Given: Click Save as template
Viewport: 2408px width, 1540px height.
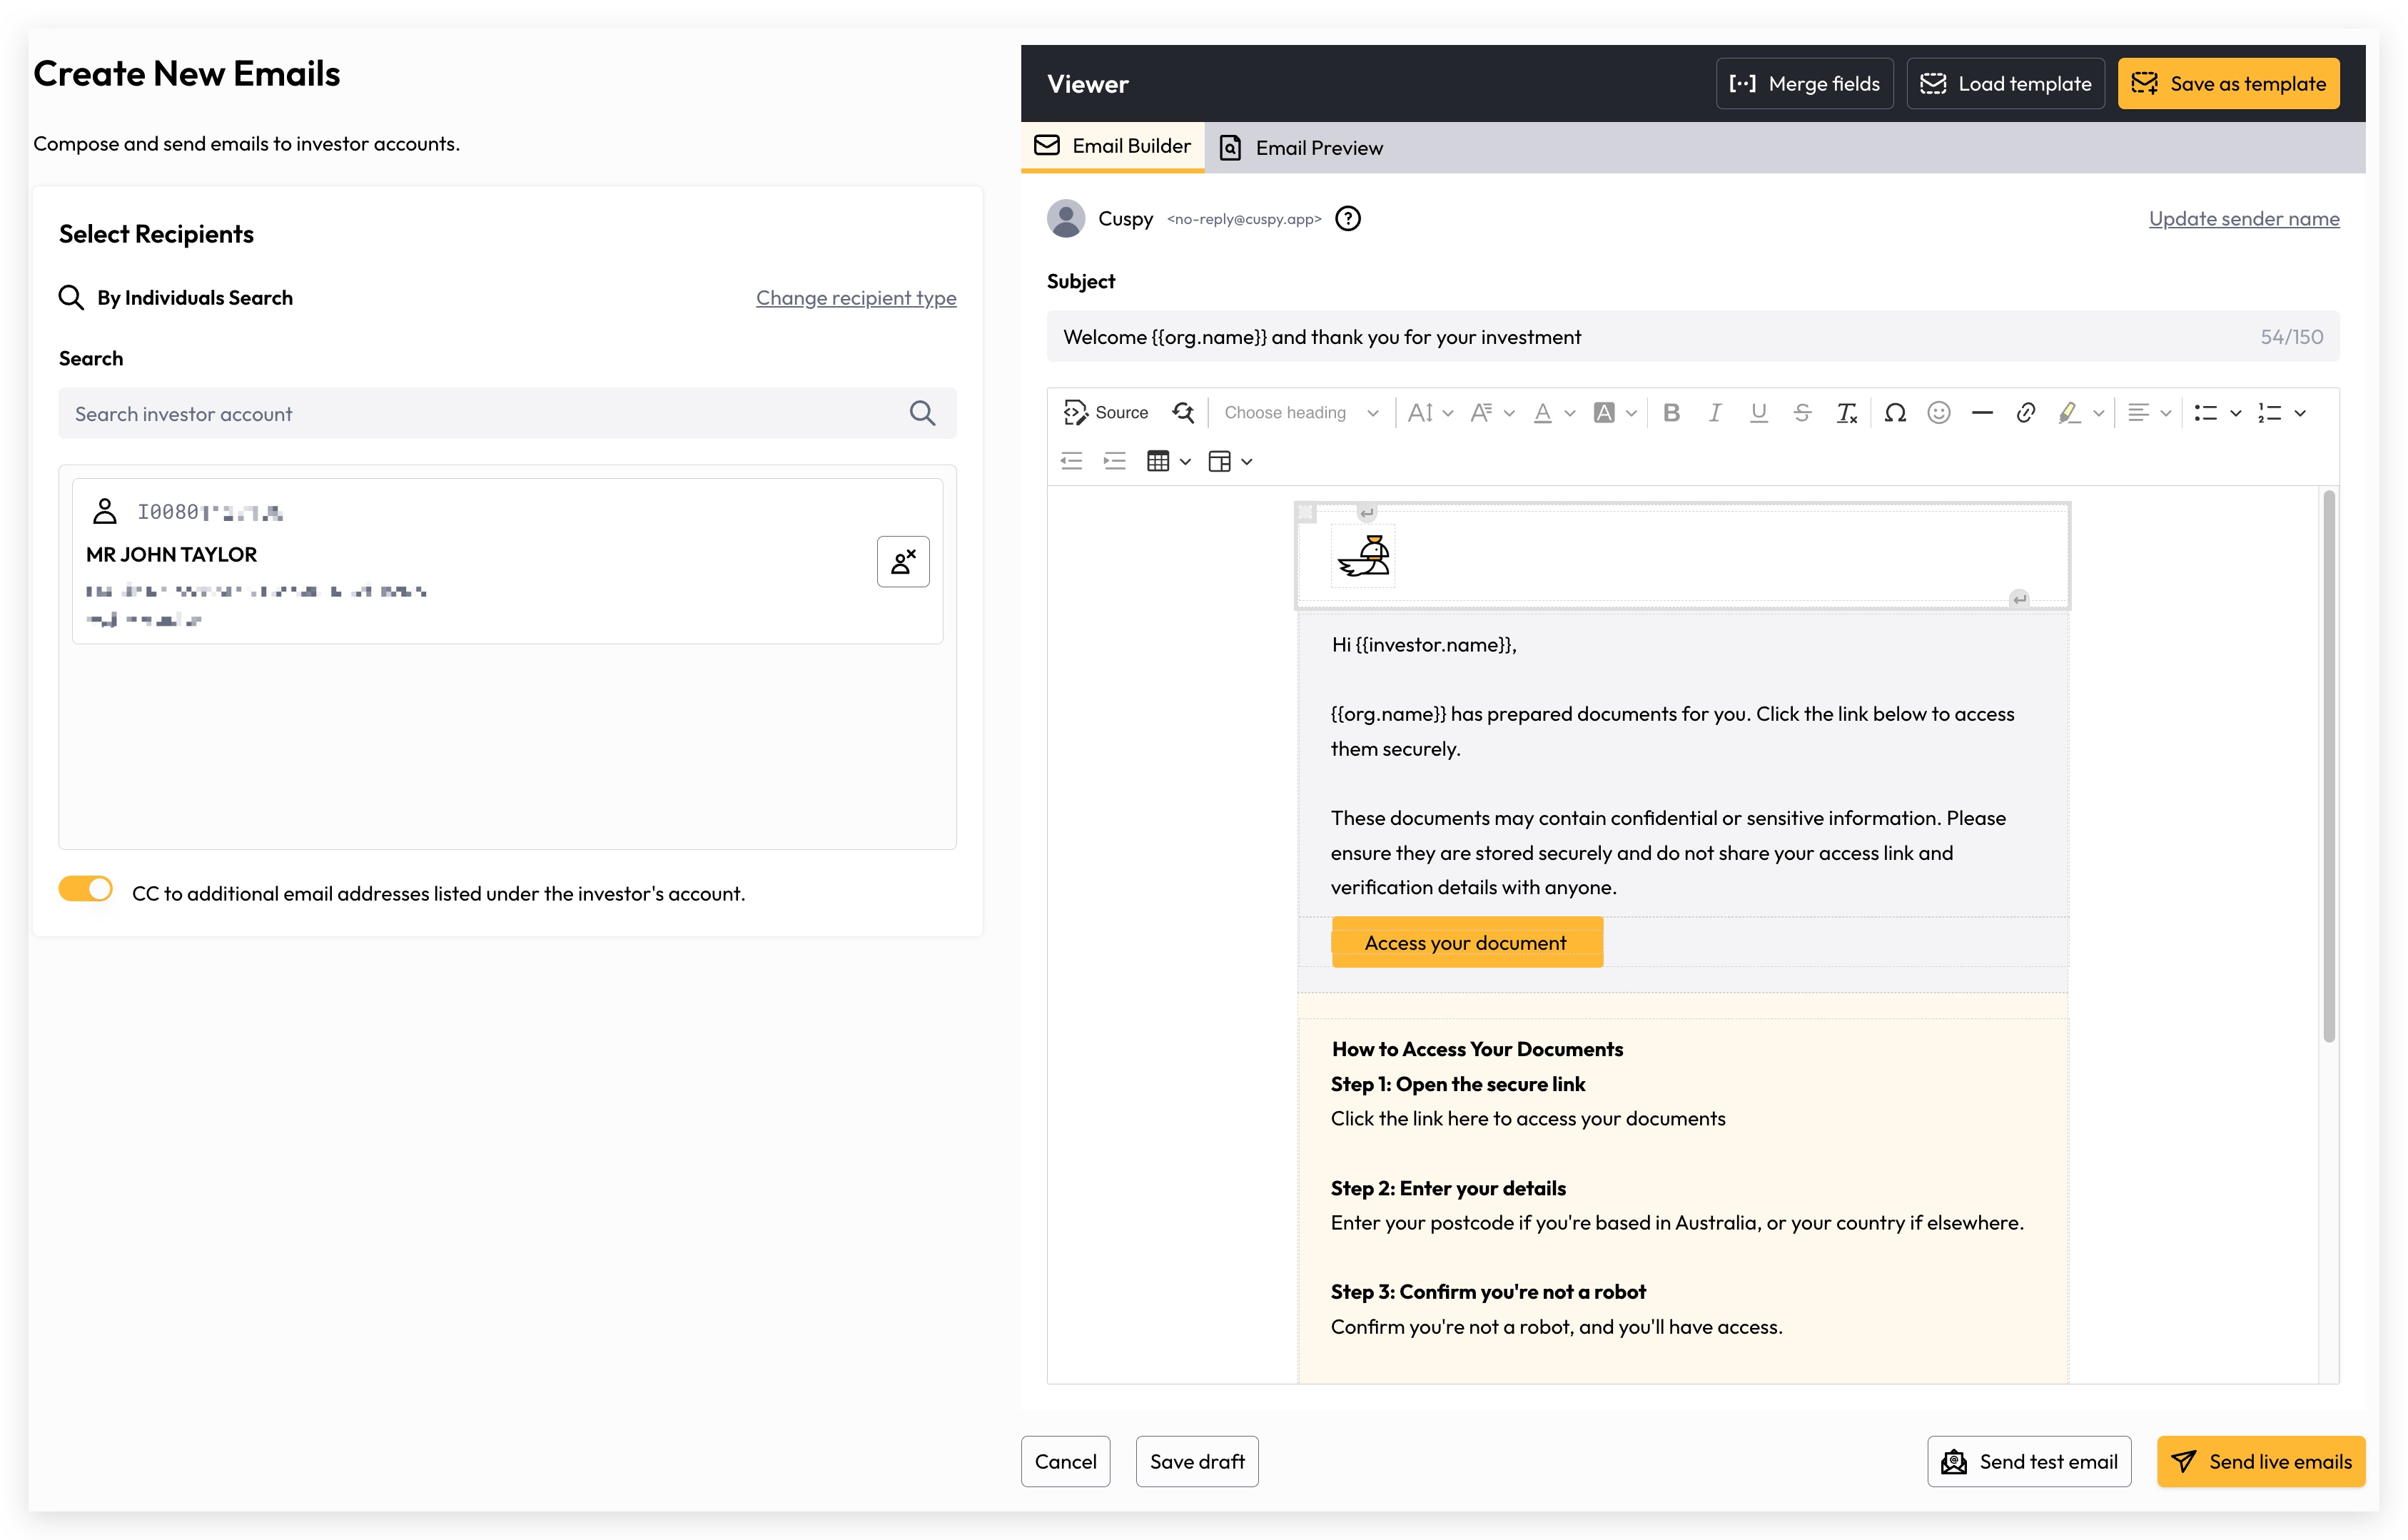Looking at the screenshot, I should tap(2228, 83).
